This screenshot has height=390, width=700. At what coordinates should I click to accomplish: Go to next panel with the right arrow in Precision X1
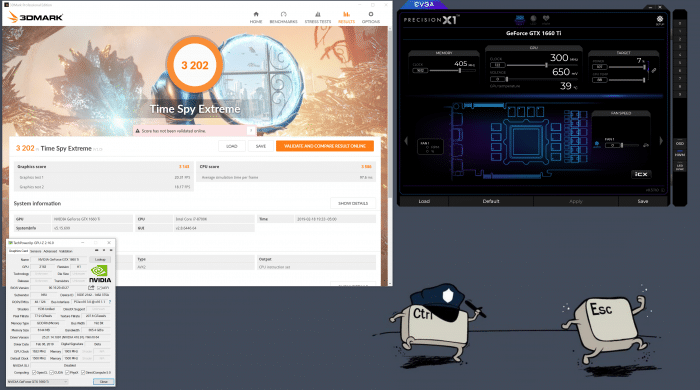coord(661,141)
